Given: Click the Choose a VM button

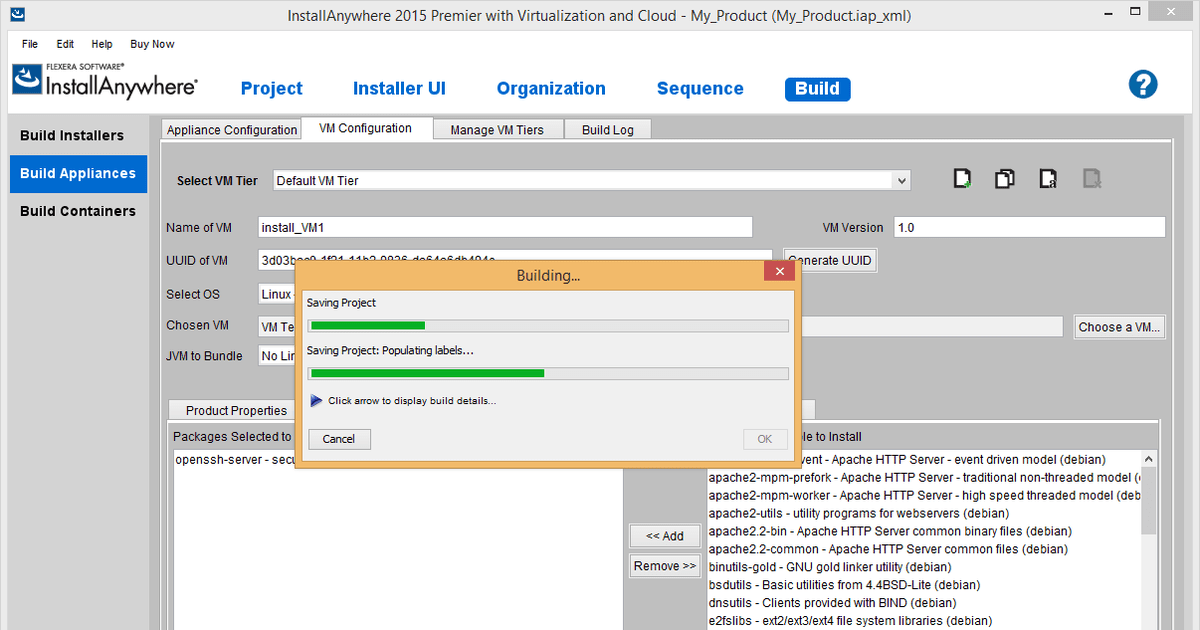Looking at the screenshot, I should (1119, 326).
